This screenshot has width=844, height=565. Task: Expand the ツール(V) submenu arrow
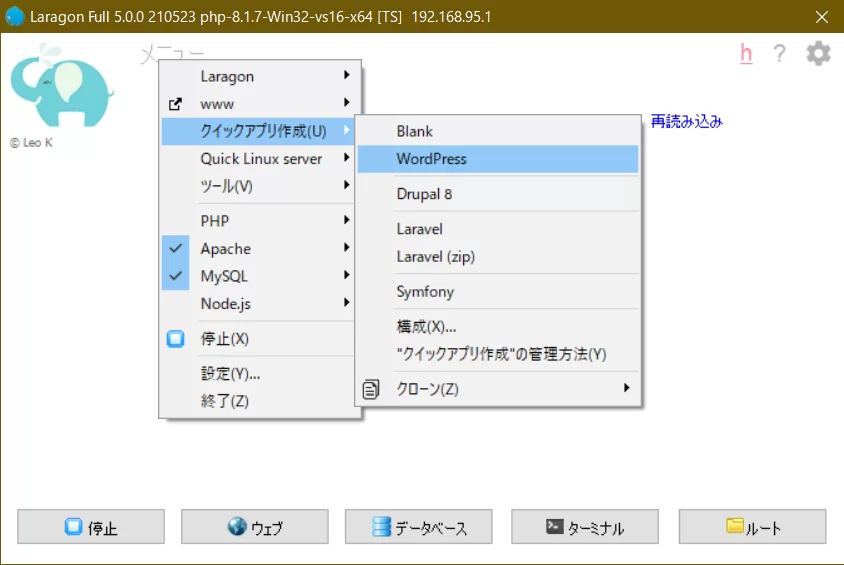(x=347, y=185)
